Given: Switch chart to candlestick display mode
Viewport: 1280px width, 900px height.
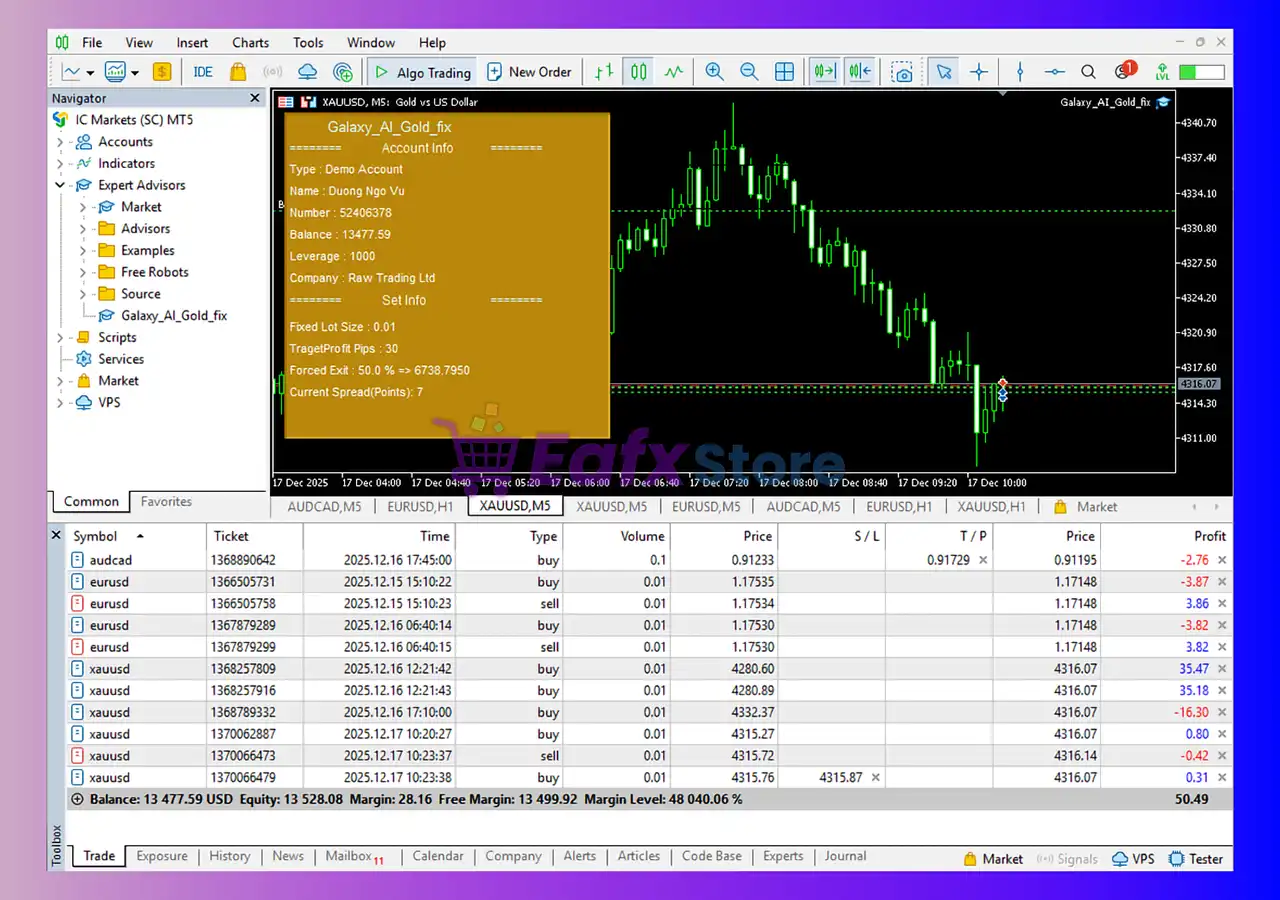Looking at the screenshot, I should tap(639, 72).
